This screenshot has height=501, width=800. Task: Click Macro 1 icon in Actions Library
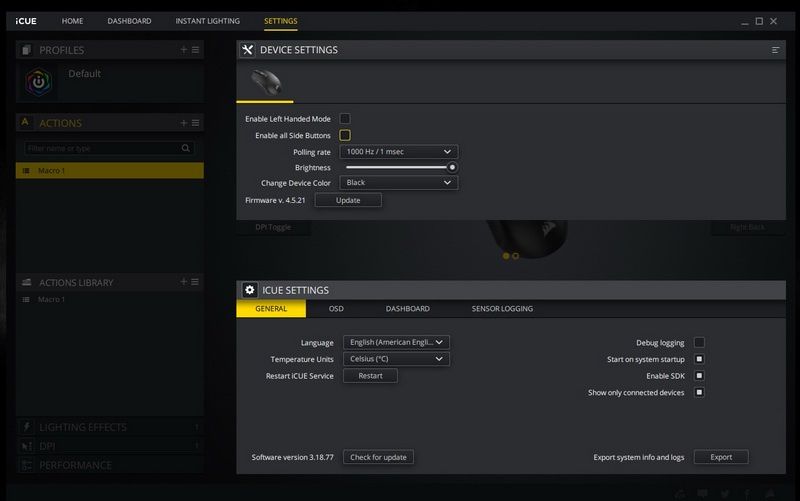point(26,299)
